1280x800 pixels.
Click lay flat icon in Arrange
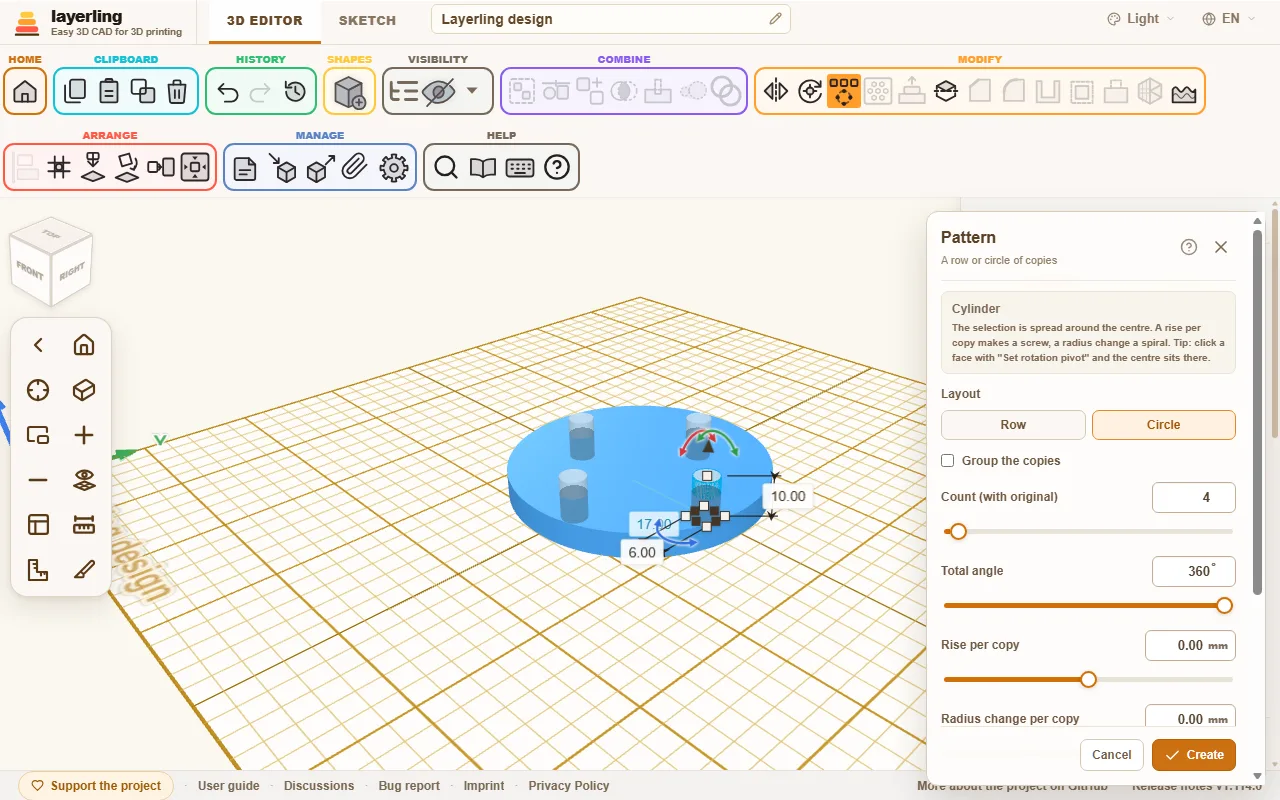[127, 167]
